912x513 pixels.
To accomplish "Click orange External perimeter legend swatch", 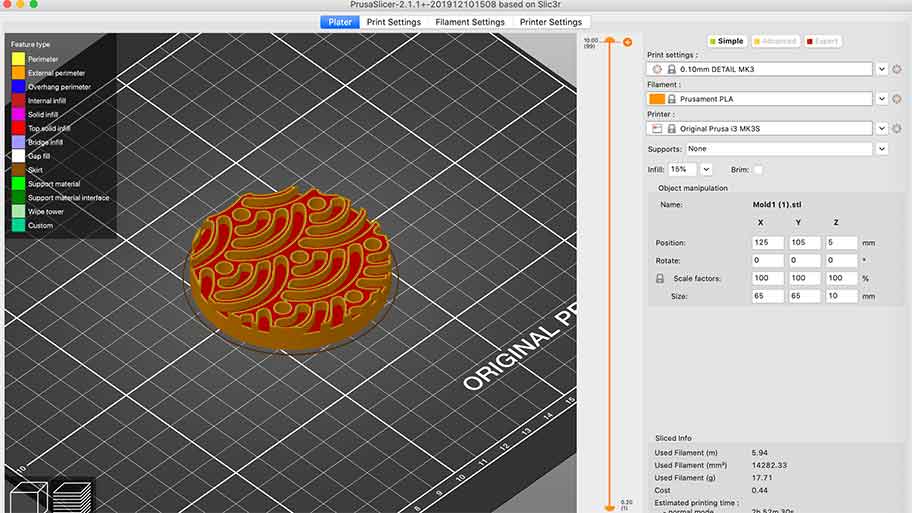I will coord(19,73).
